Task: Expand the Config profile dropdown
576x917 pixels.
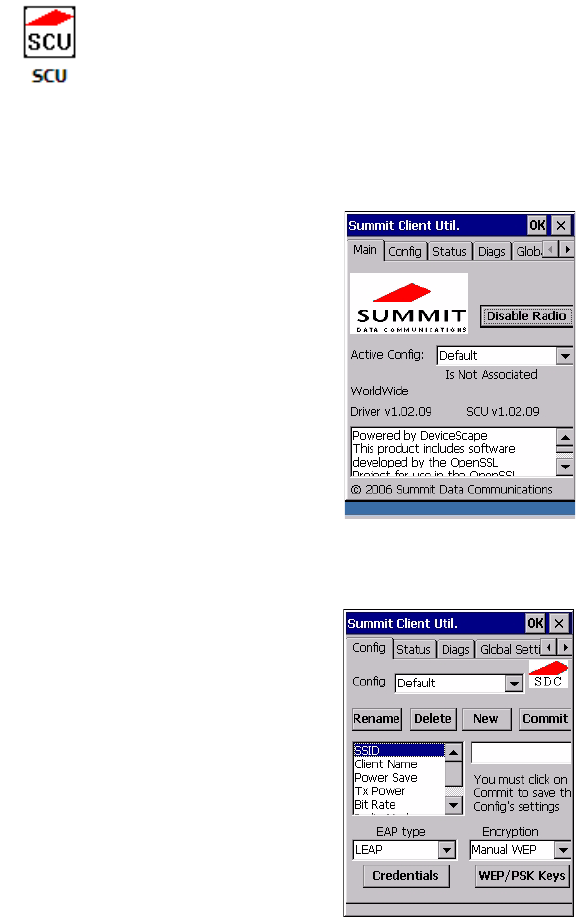Action: (513, 683)
